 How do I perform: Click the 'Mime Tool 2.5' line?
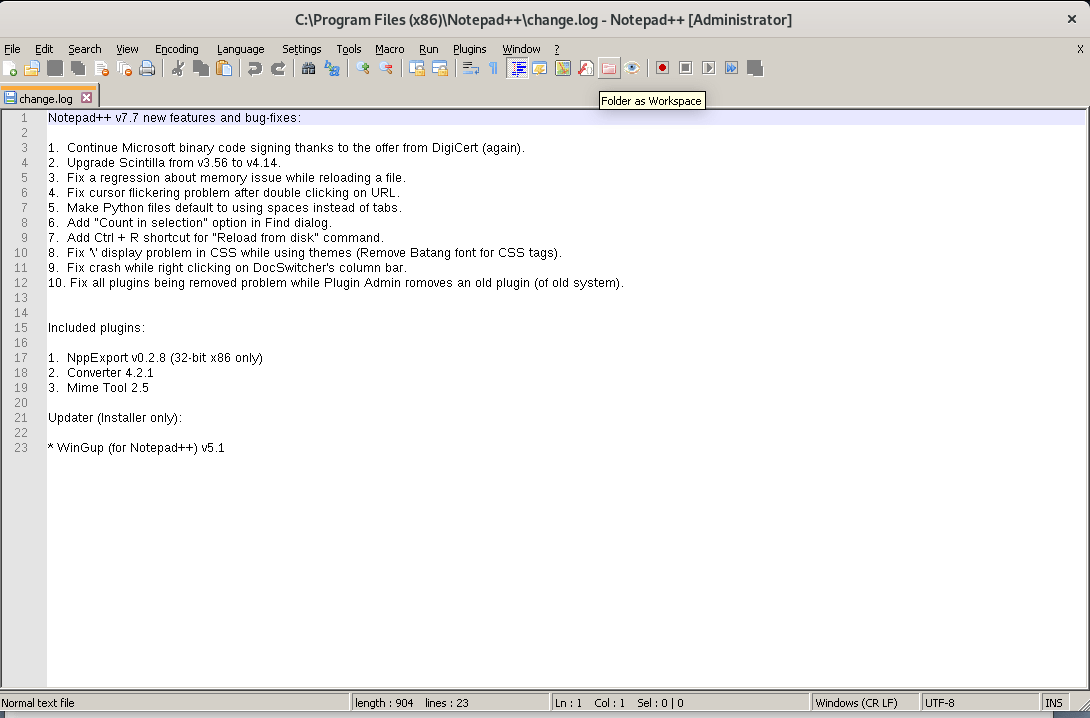point(98,388)
